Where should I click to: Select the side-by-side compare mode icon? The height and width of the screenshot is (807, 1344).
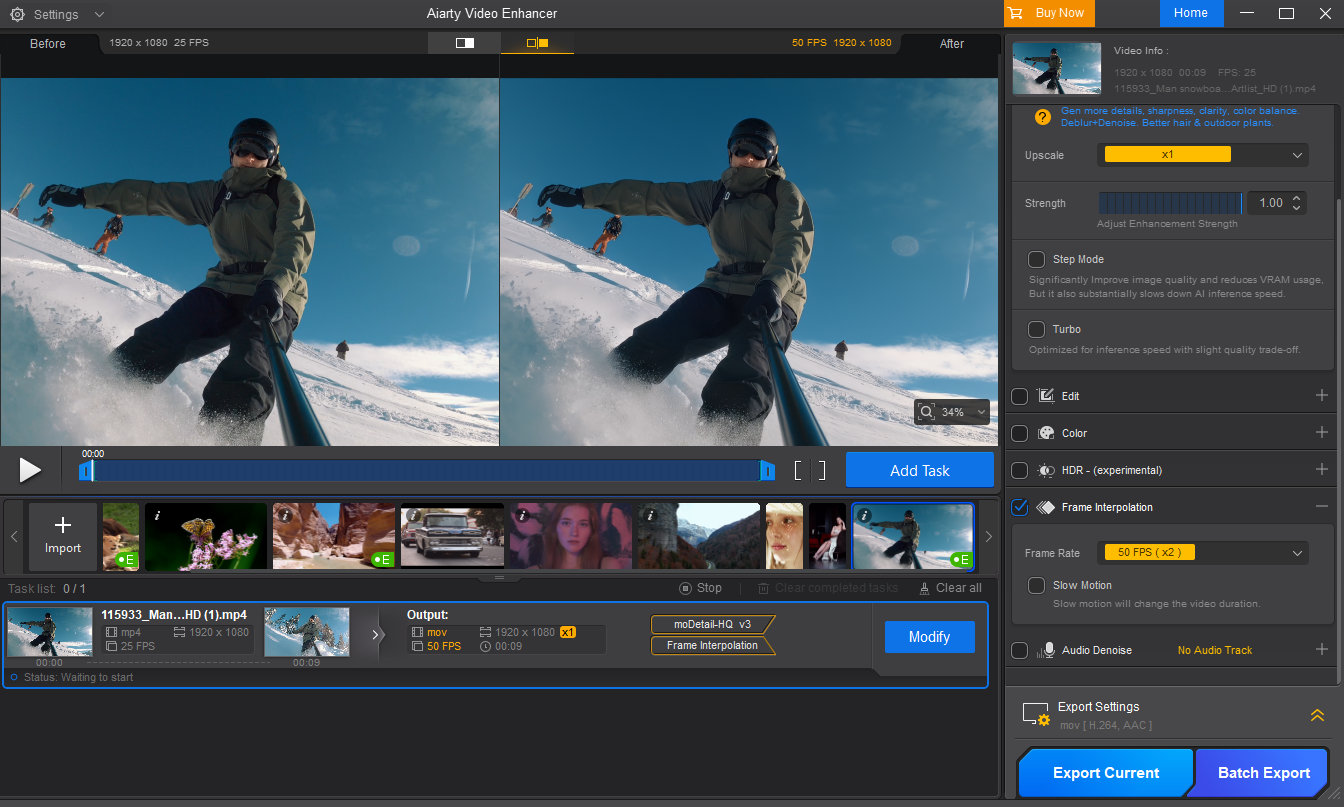coord(538,43)
